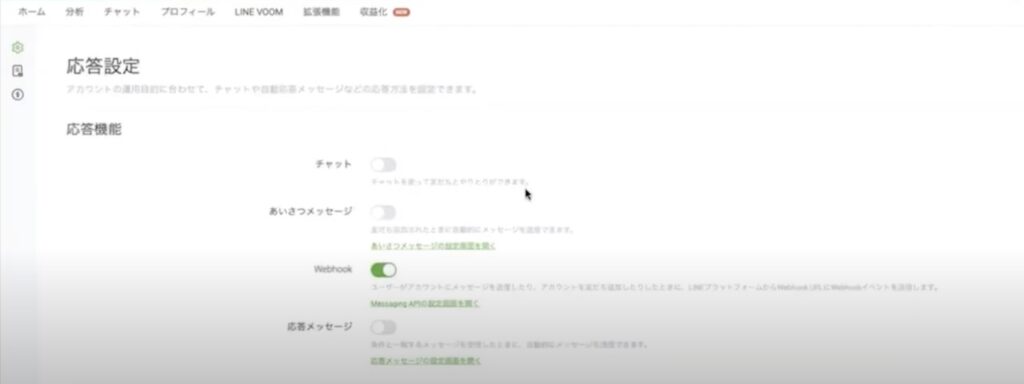The width and height of the screenshot is (1024, 384).
Task: Open the ホーム tab
Action: tap(31, 12)
